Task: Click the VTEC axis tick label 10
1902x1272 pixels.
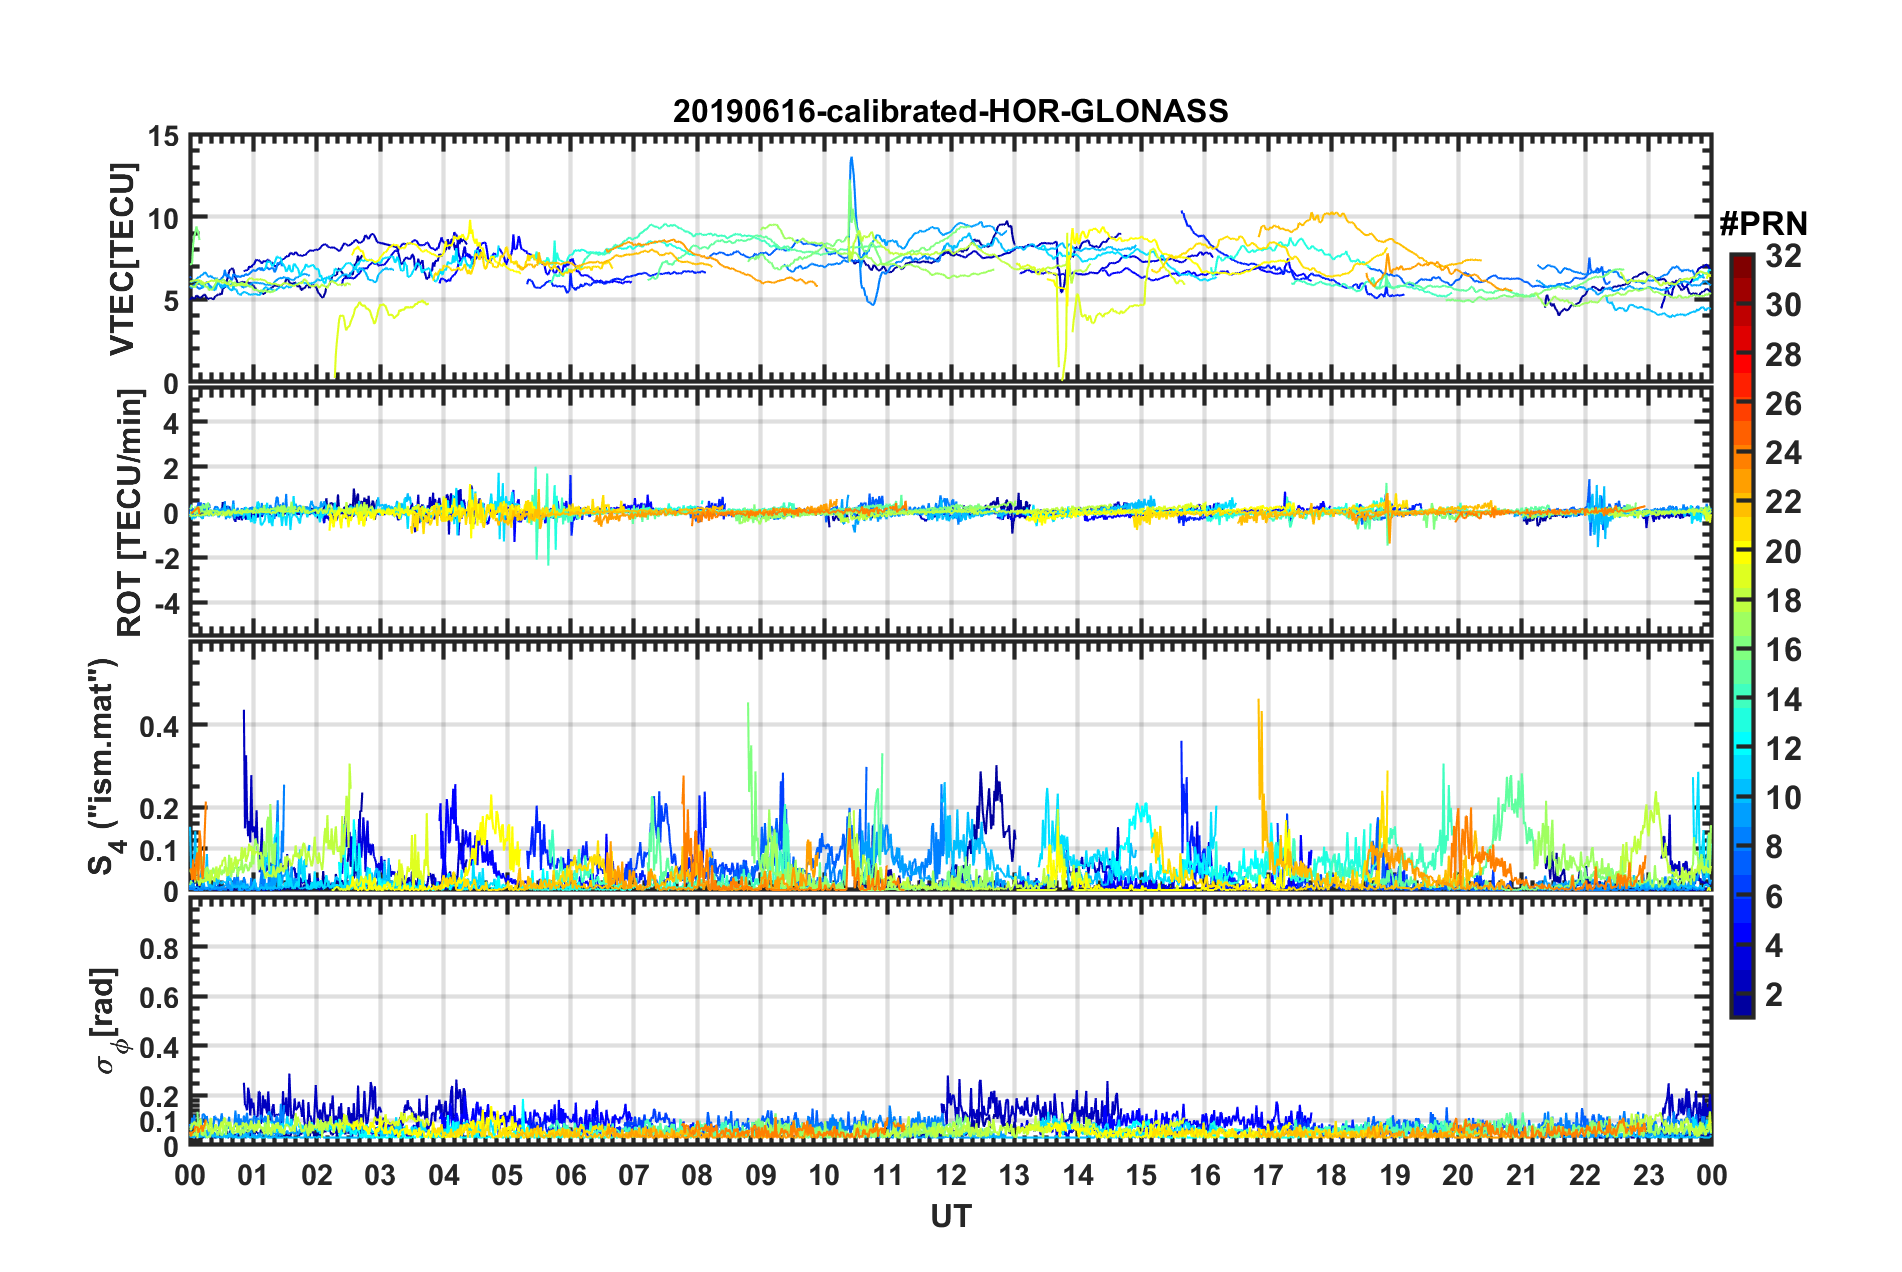Action: 163,219
